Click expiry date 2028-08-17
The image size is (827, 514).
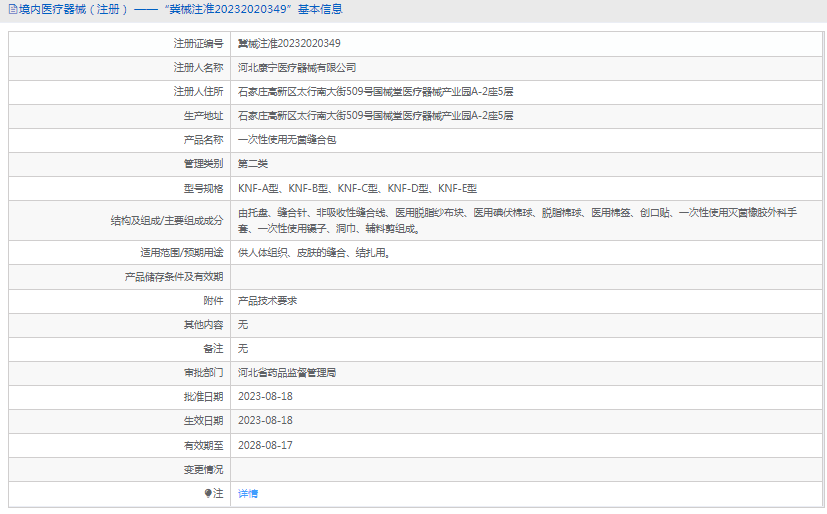(265, 445)
